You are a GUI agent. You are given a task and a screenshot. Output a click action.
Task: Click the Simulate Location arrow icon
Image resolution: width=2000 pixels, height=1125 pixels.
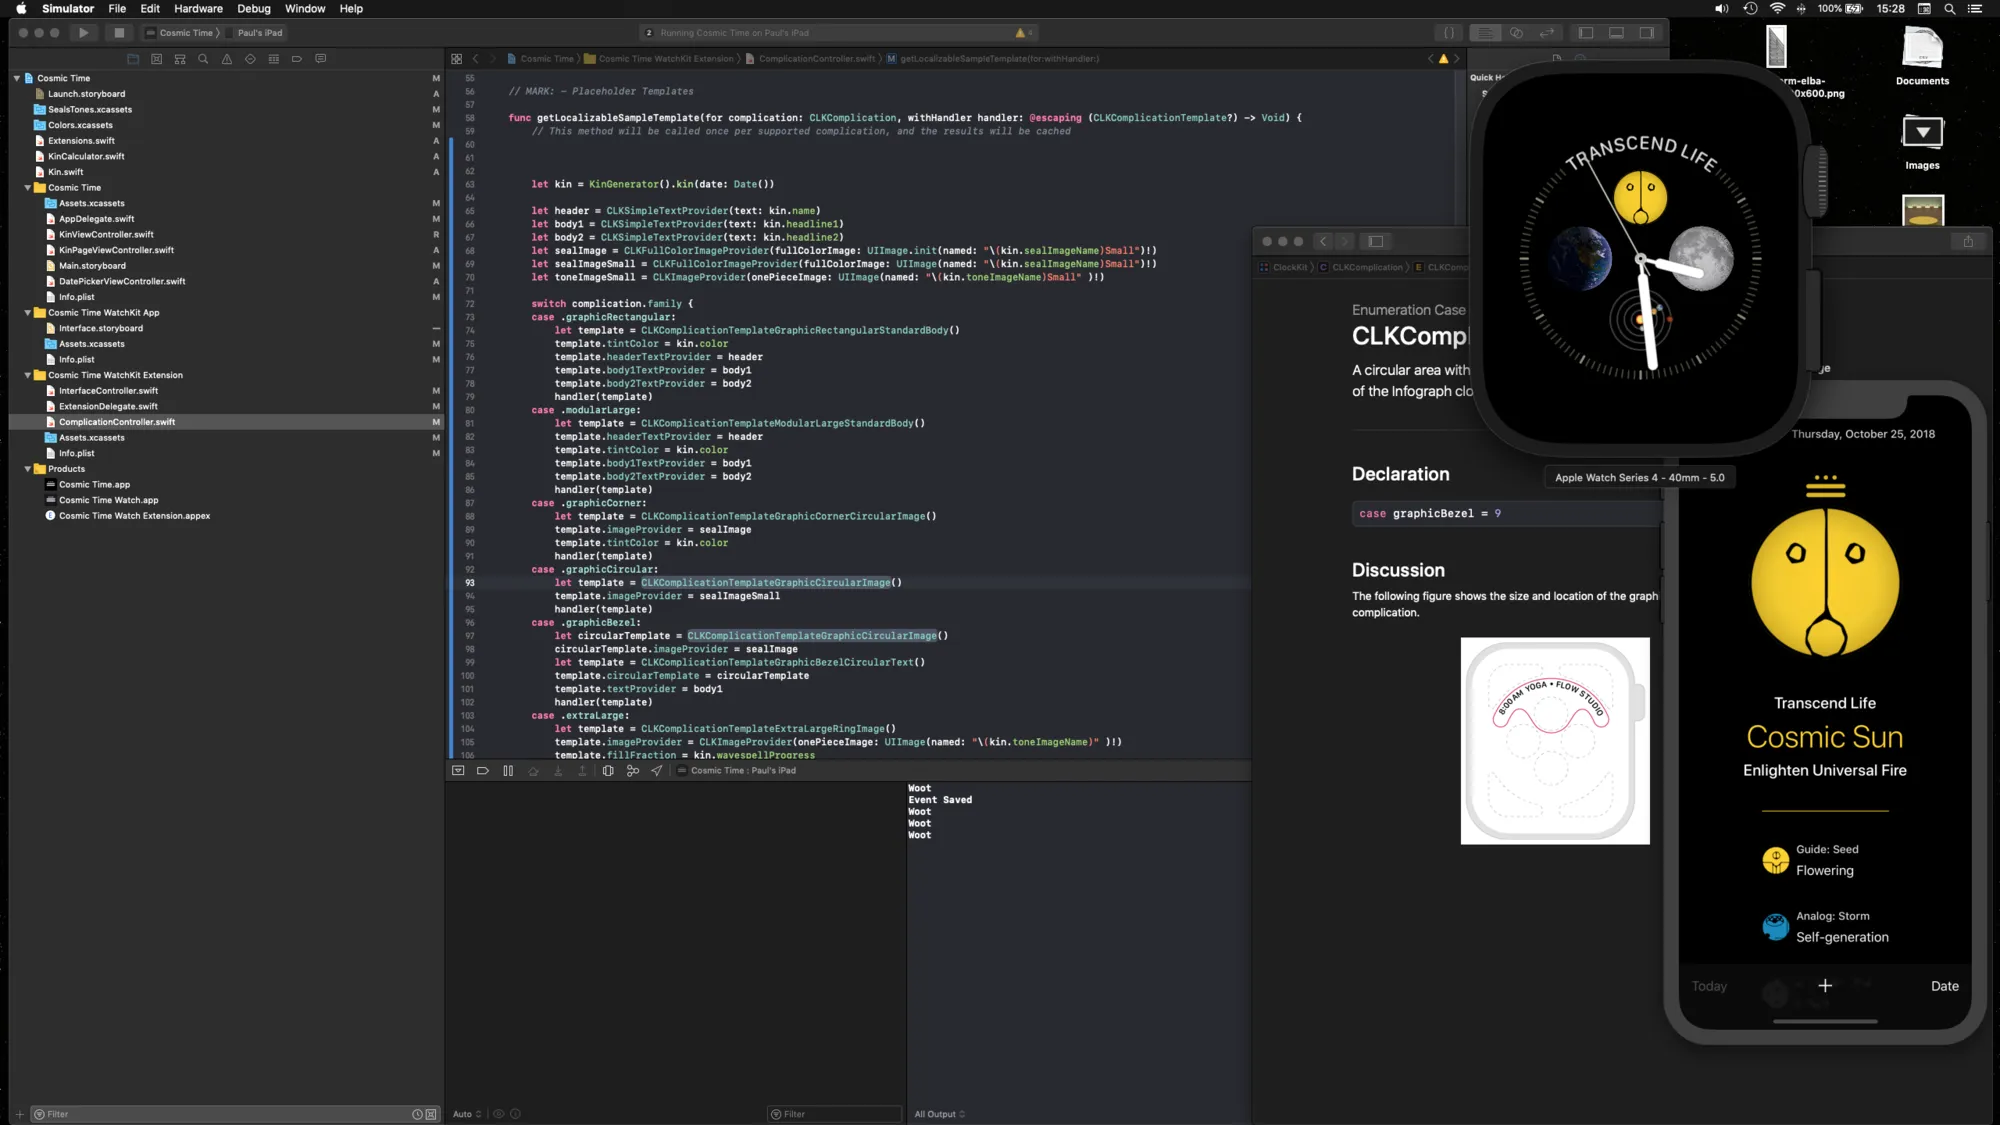[x=657, y=771]
